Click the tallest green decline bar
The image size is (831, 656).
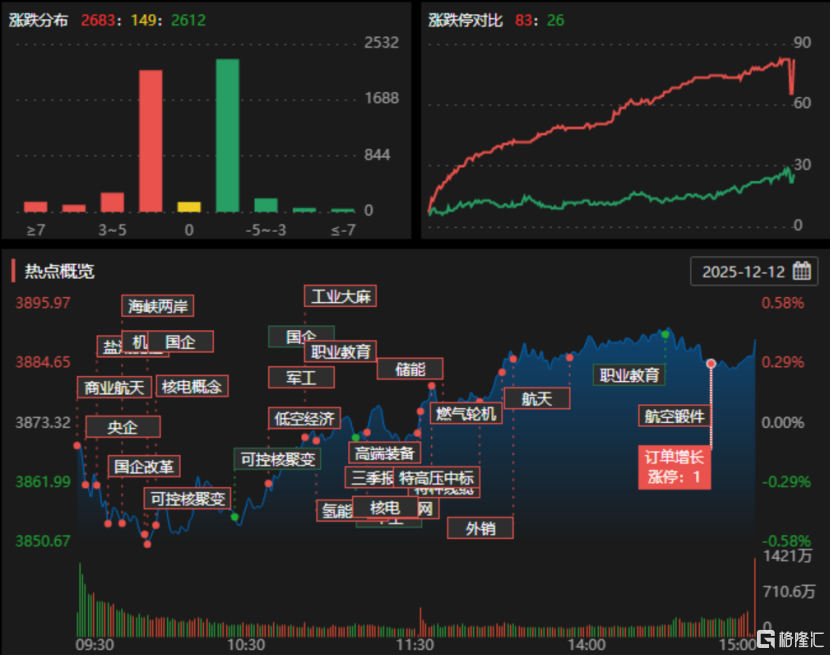227,135
